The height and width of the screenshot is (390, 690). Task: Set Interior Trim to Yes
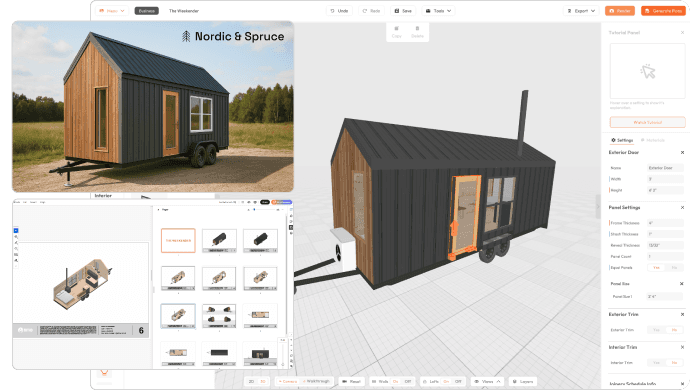coord(656,363)
